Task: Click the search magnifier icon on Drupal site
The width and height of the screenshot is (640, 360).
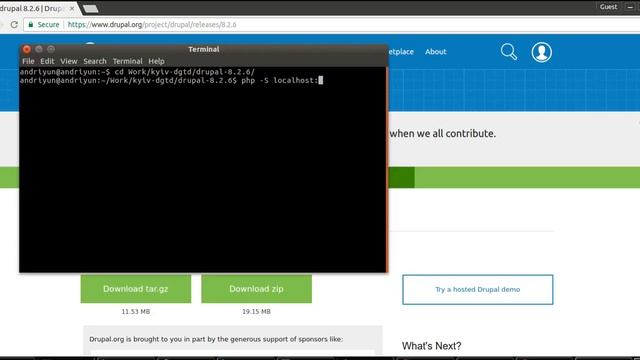Action: pos(509,52)
